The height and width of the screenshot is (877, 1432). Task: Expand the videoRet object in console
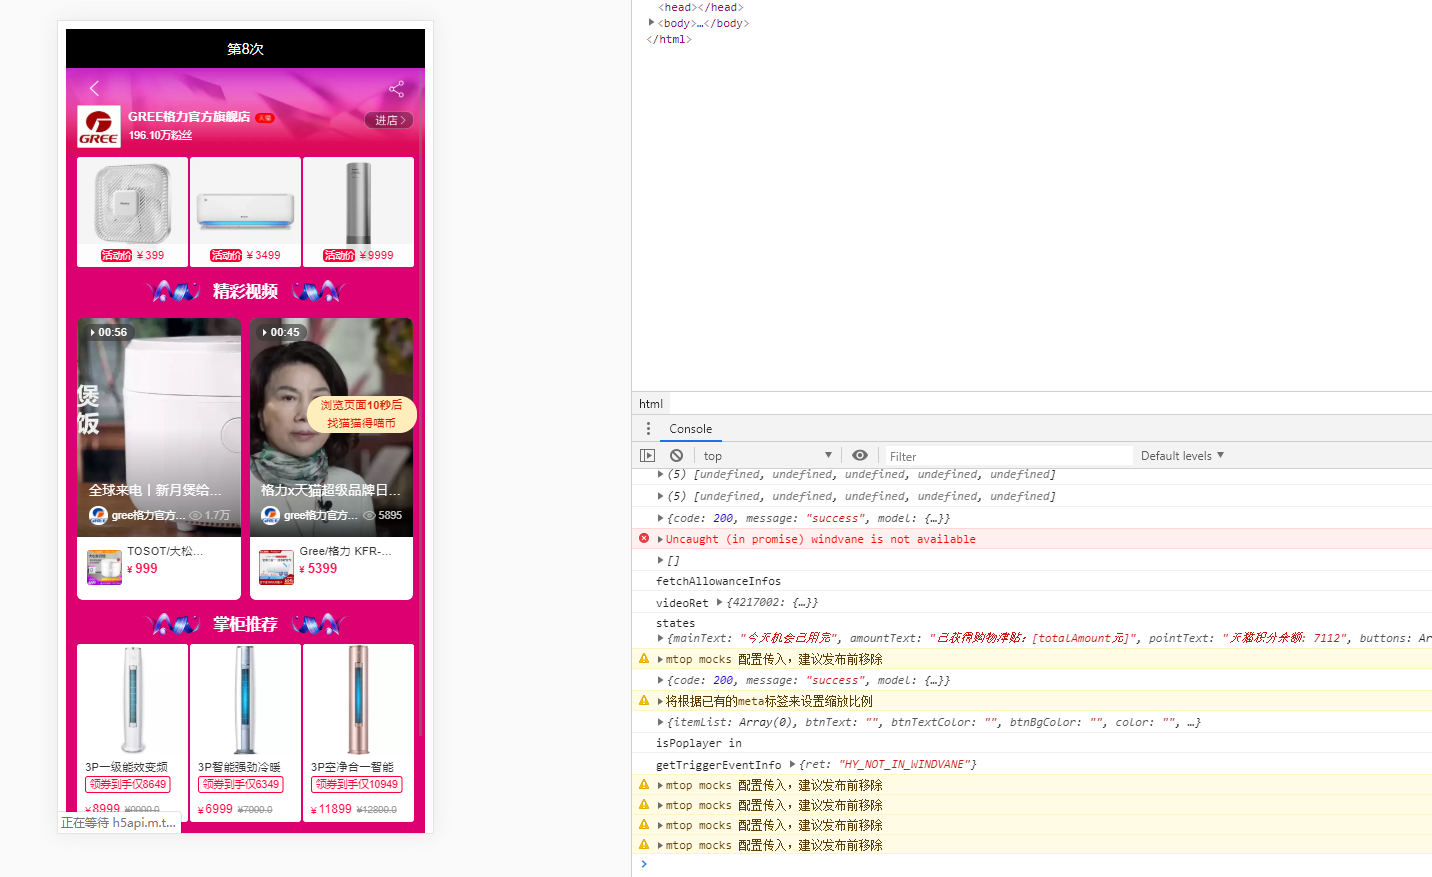pos(720,603)
